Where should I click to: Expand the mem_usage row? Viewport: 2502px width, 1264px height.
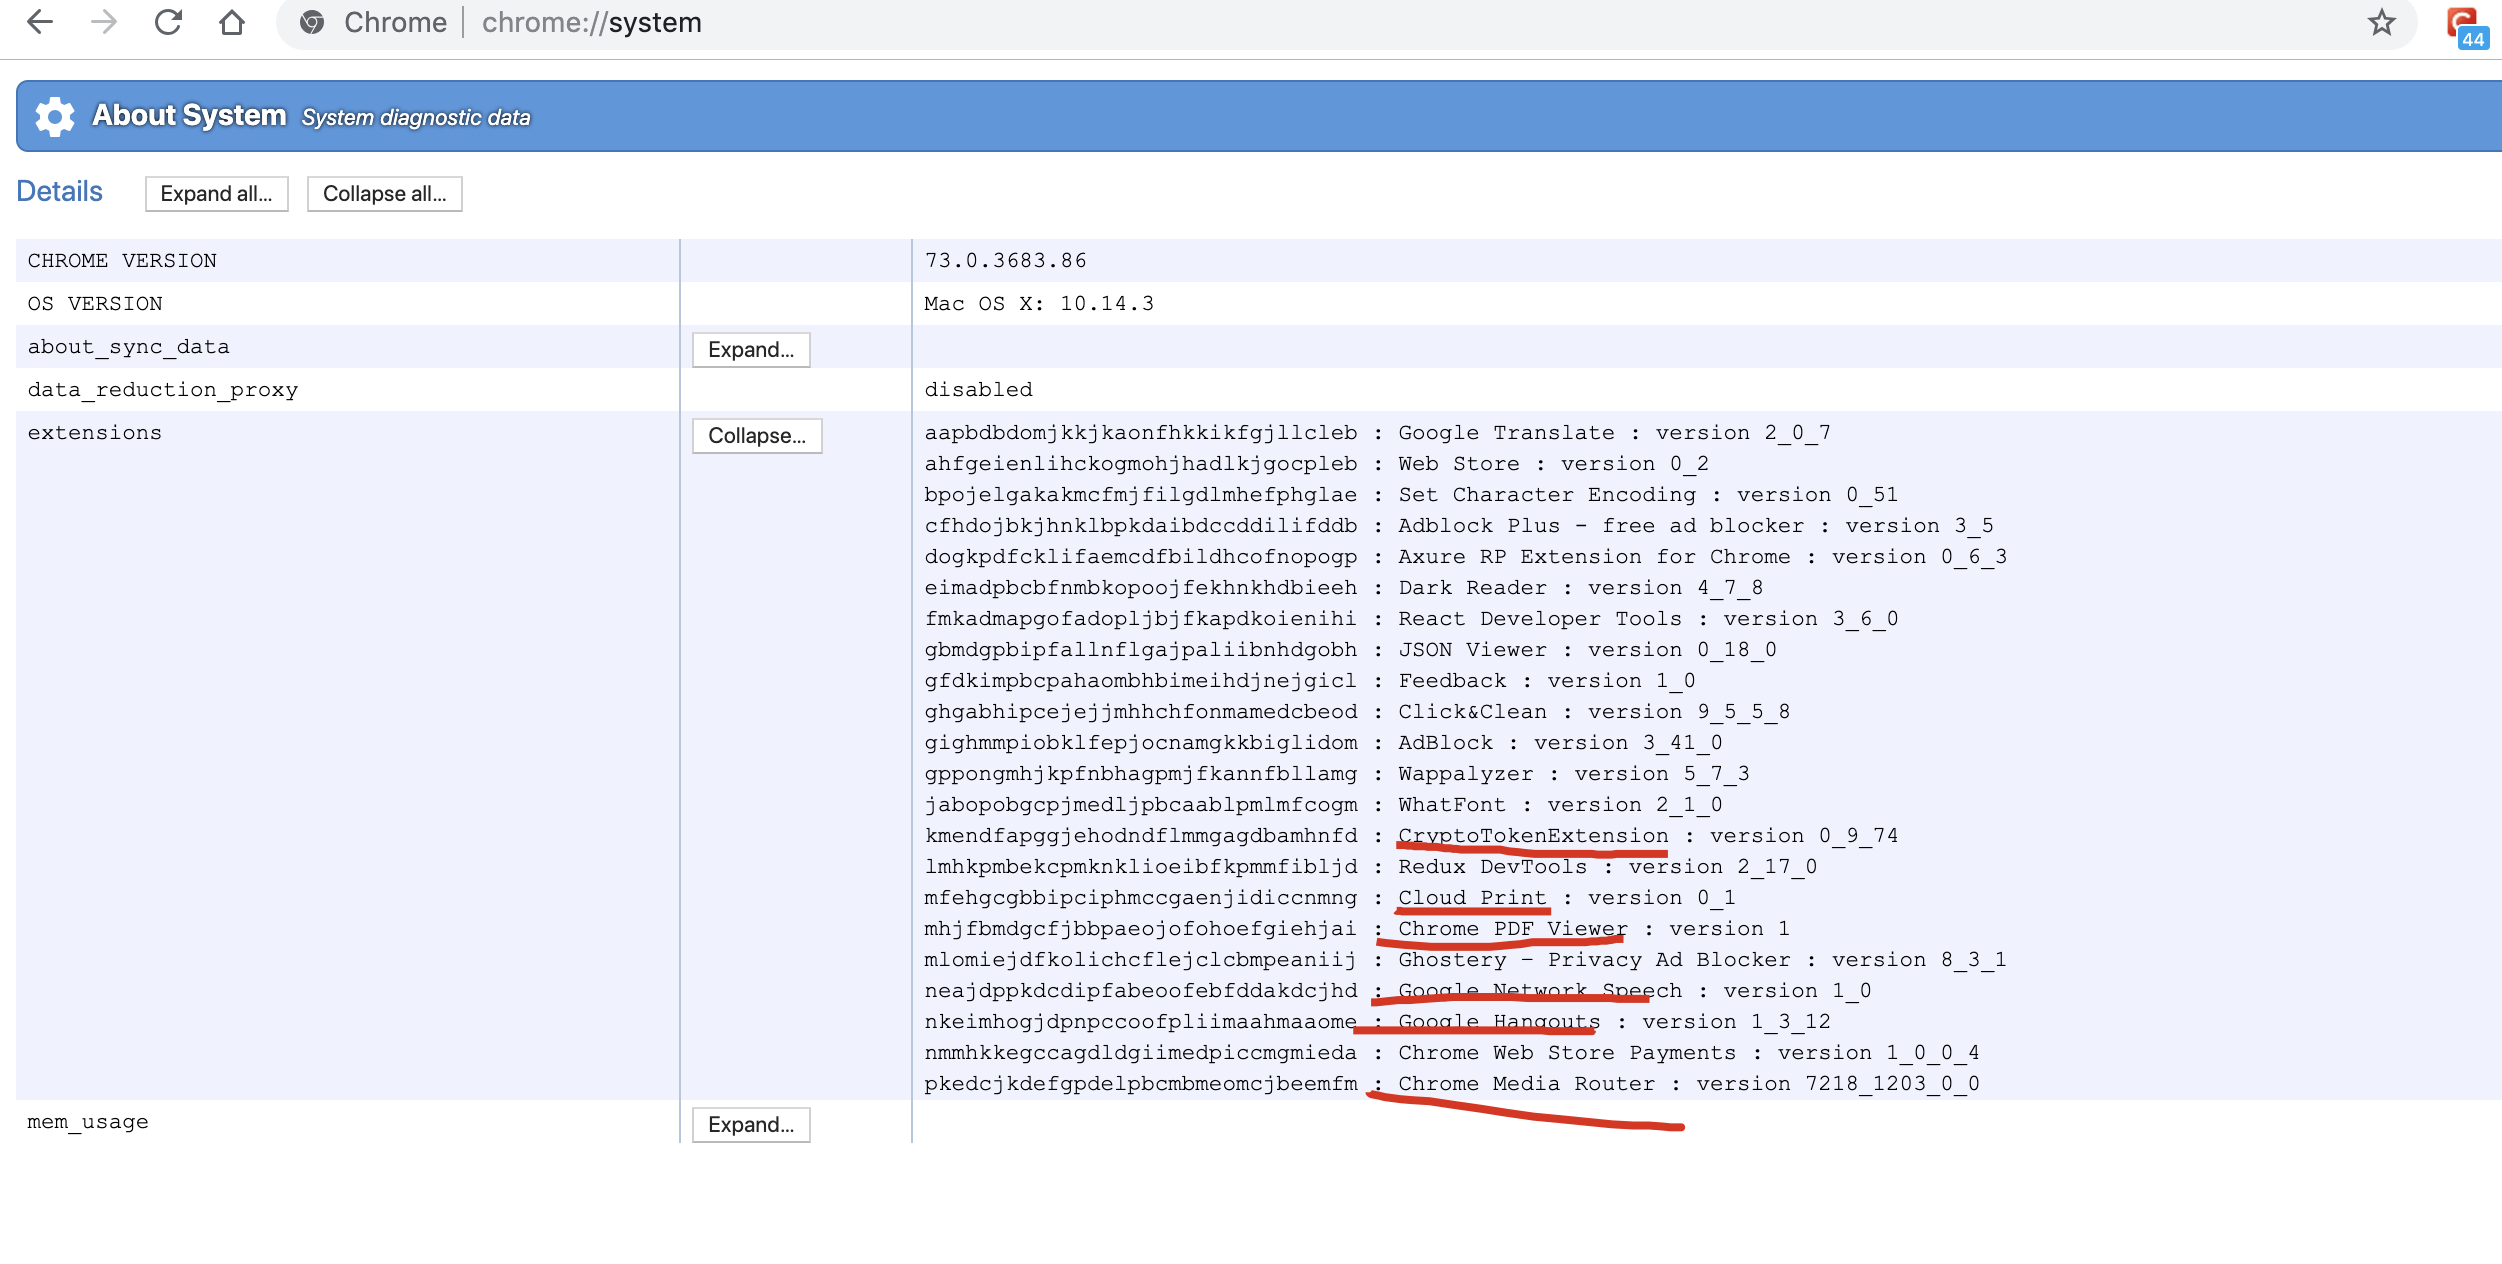point(751,1125)
